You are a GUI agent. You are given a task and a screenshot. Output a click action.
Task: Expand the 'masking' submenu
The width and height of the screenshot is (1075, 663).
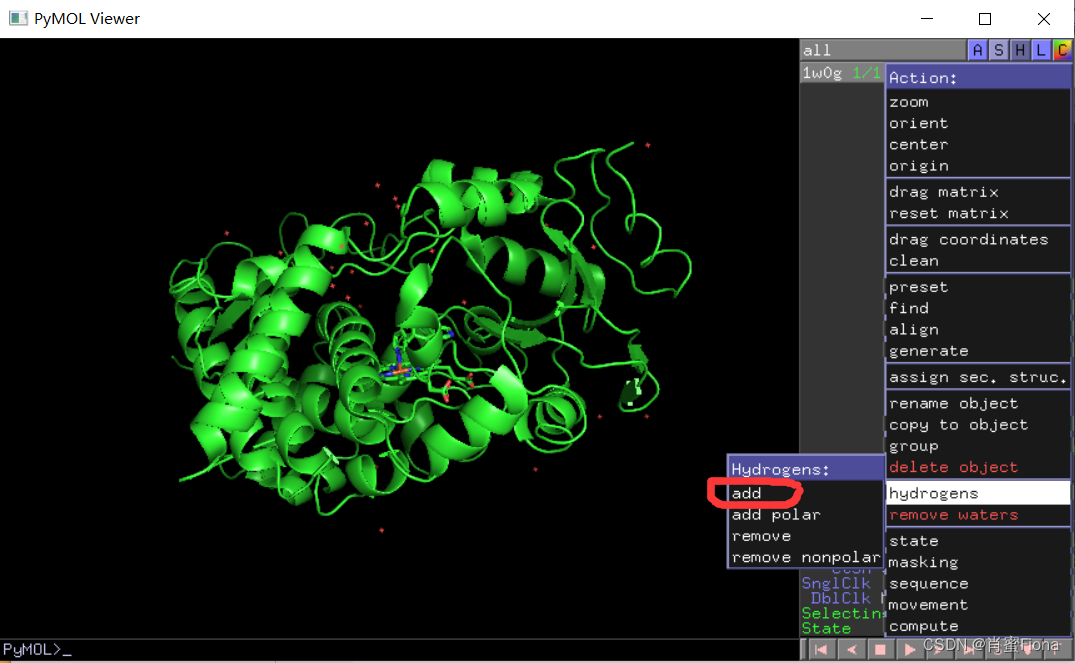pyautogui.click(x=978, y=562)
